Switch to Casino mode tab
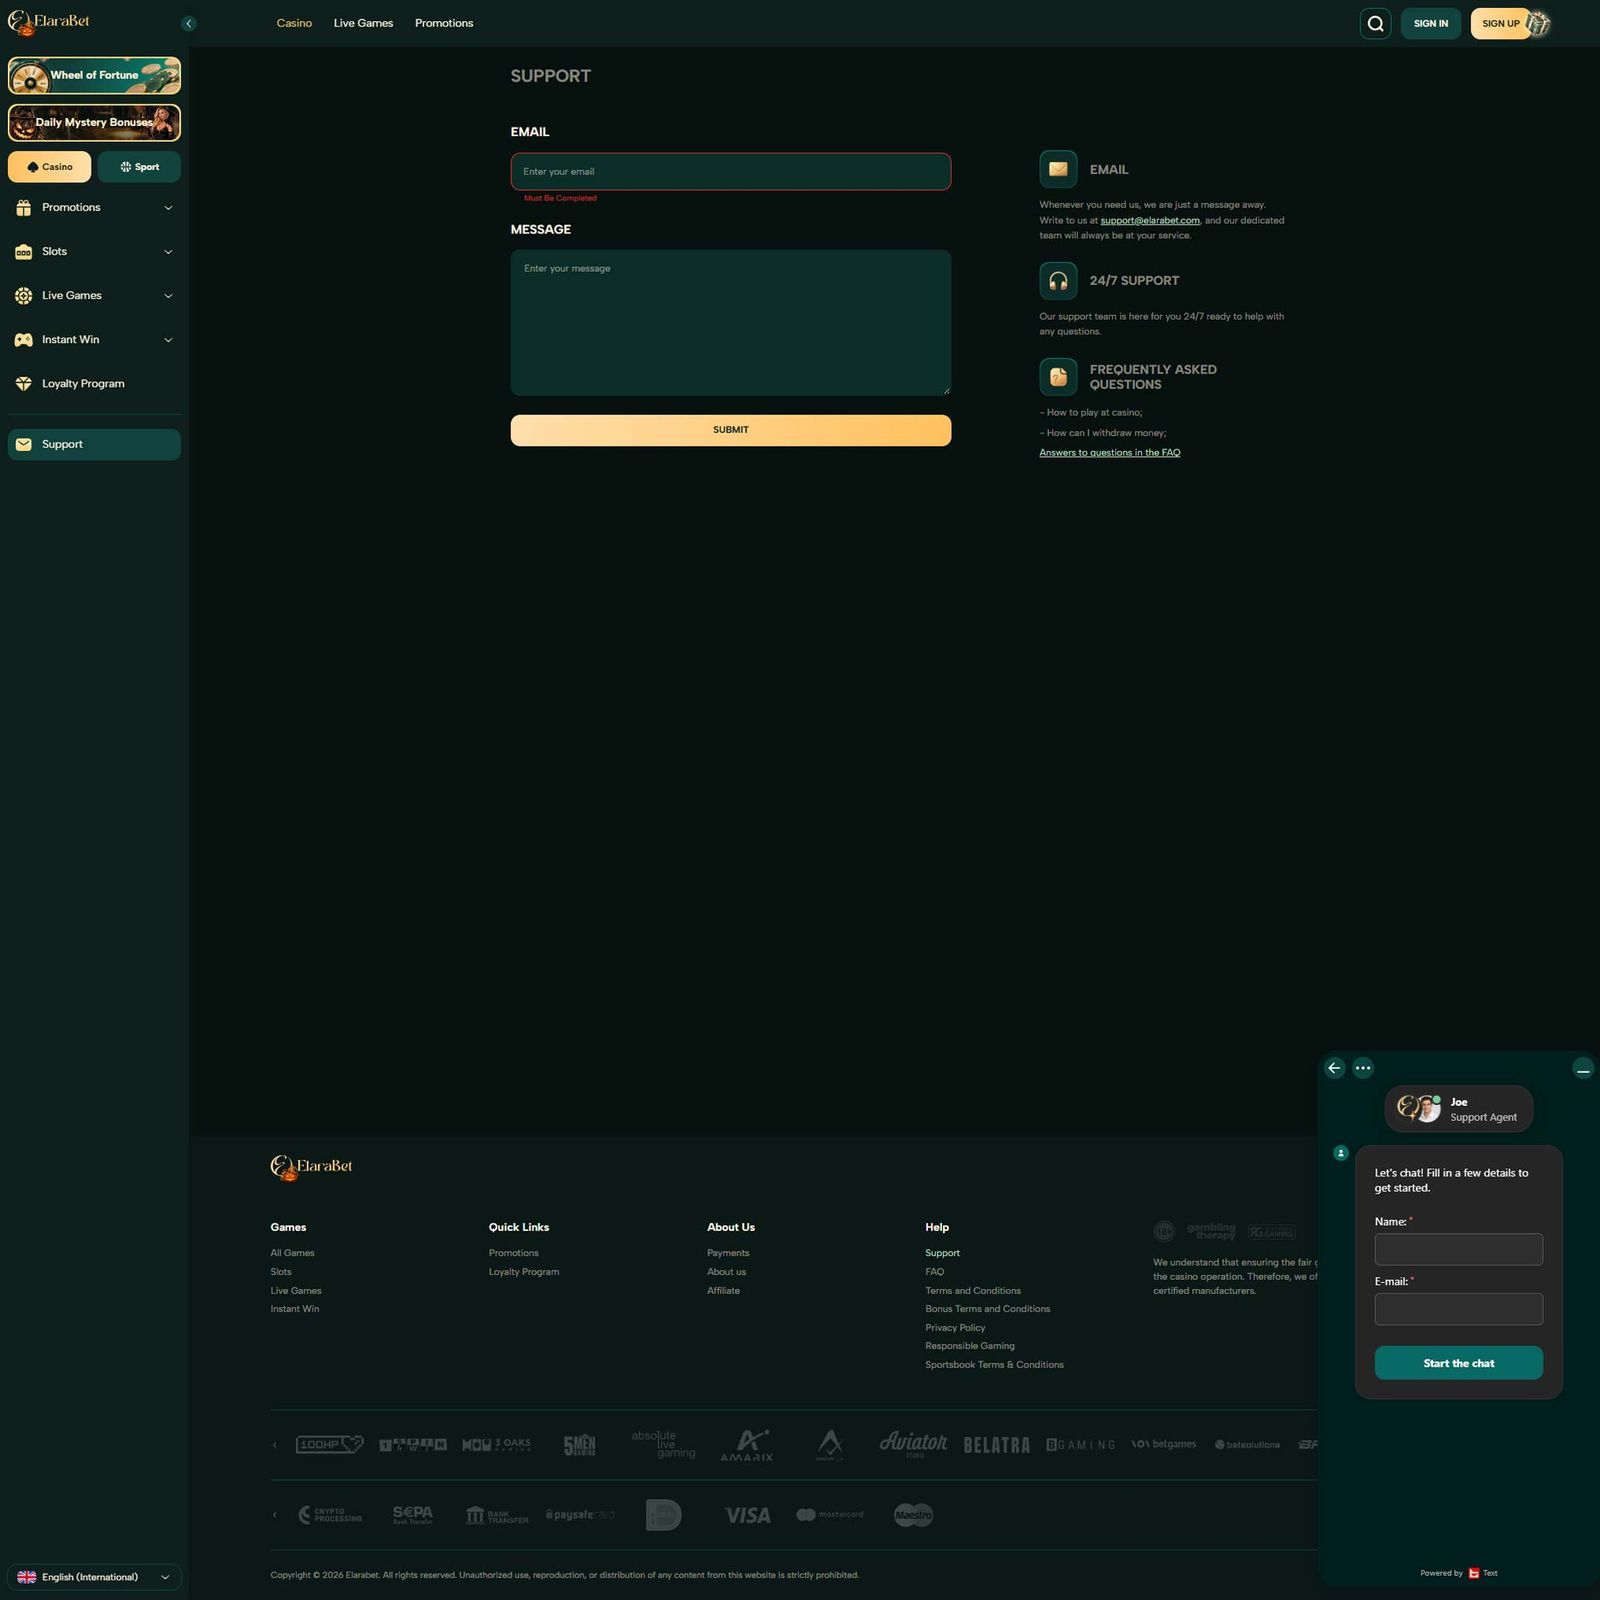 (x=49, y=167)
